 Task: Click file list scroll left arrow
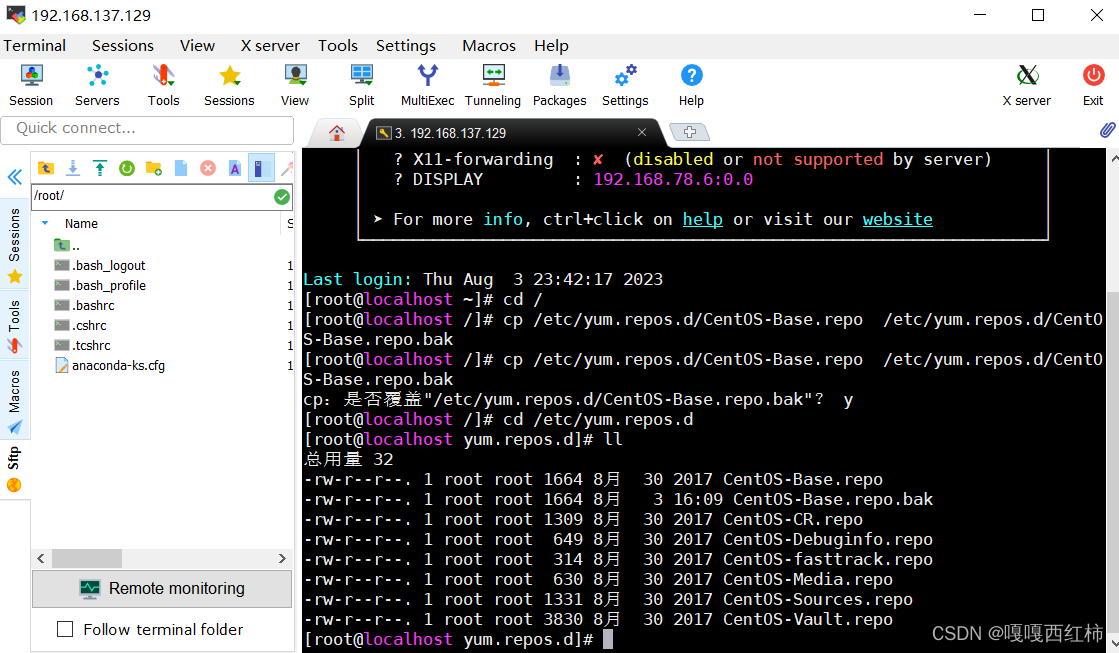coord(41,558)
